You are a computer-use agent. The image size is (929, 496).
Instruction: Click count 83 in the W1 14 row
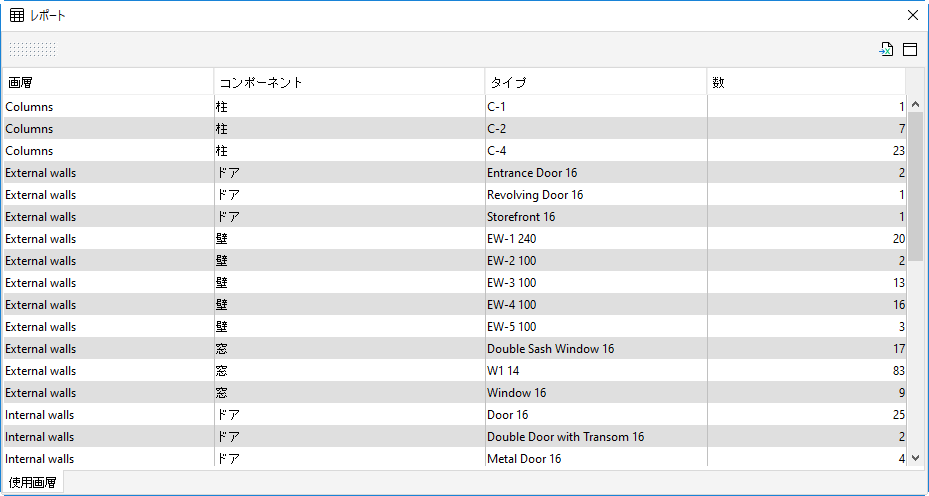coord(806,370)
